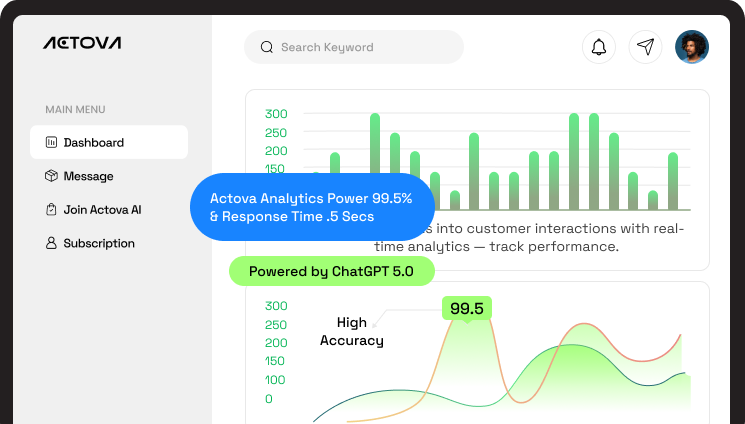
Task: Click the Join Actova AI clipboard icon
Action: coord(51,210)
